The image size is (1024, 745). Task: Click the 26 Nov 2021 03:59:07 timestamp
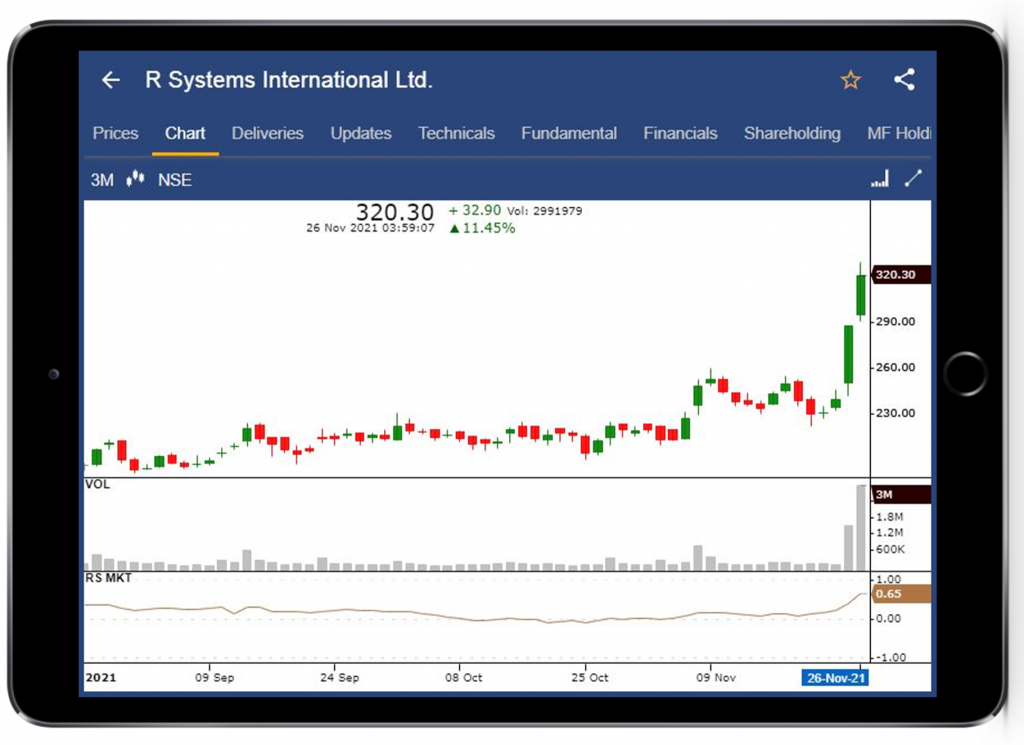pos(370,228)
